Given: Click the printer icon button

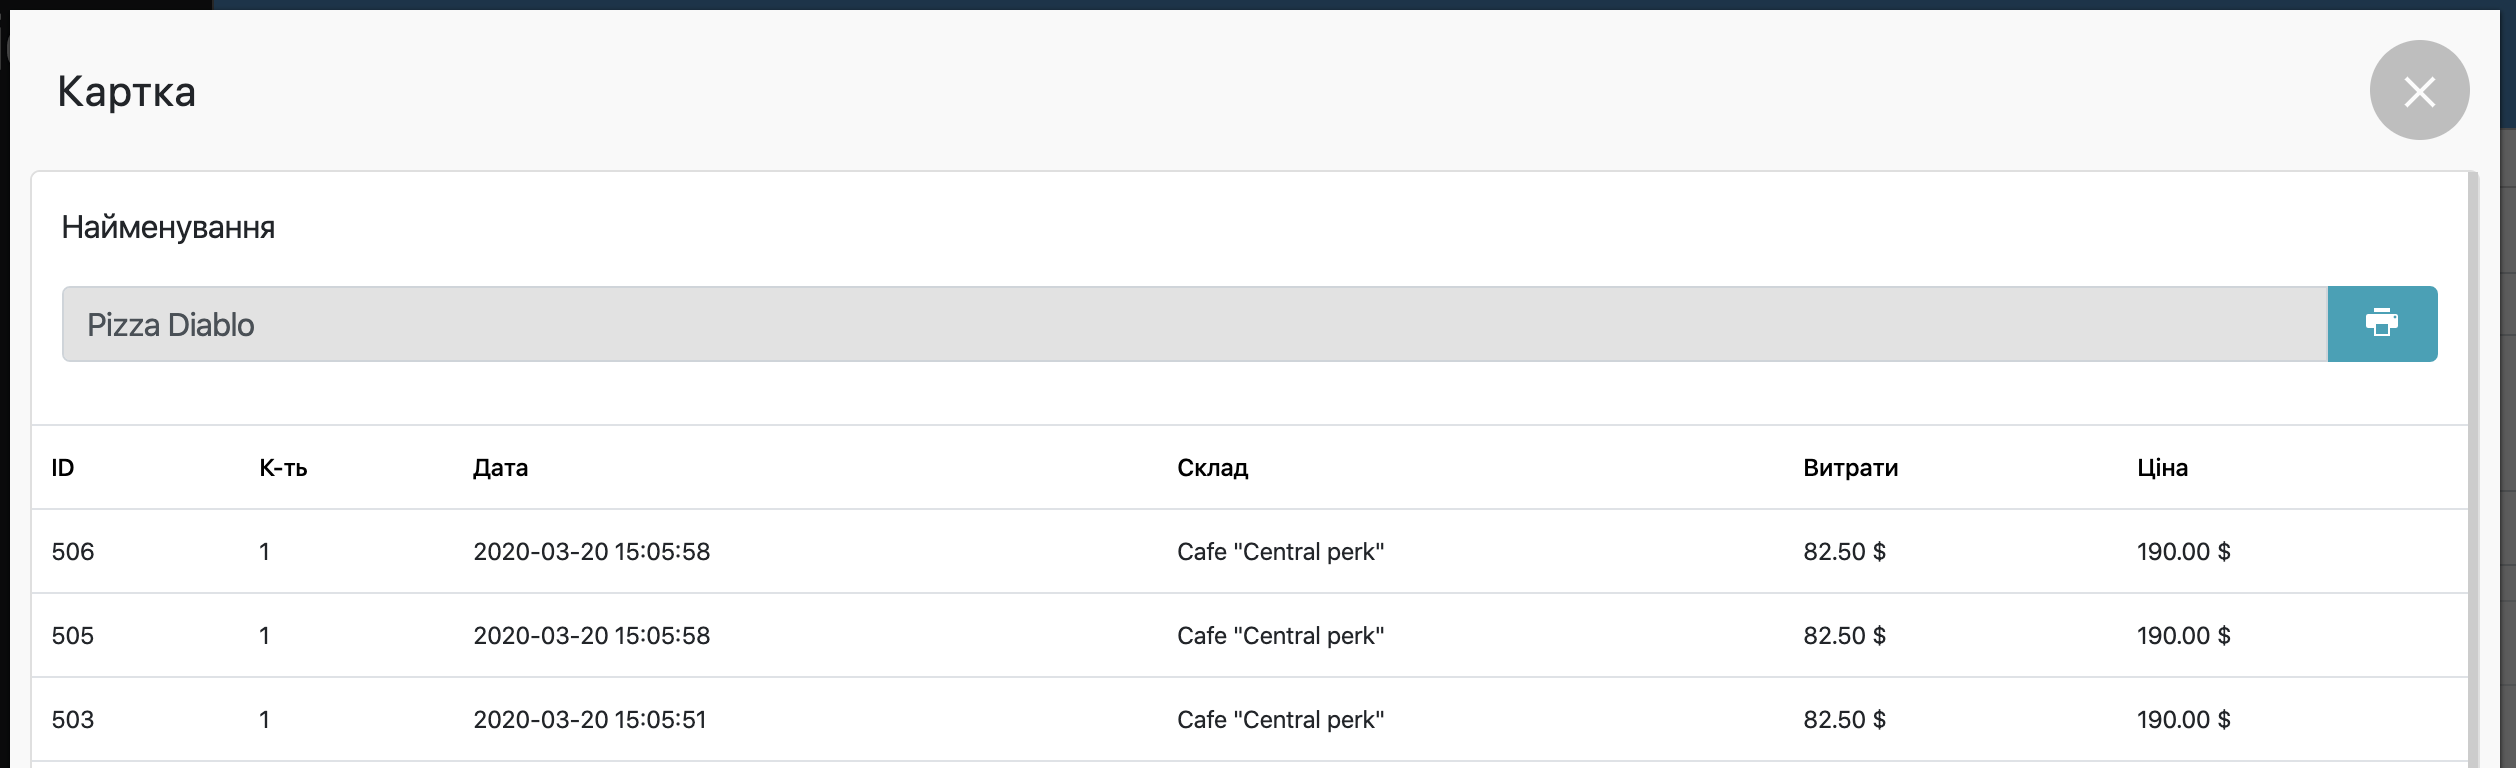Looking at the screenshot, I should click(x=2381, y=324).
